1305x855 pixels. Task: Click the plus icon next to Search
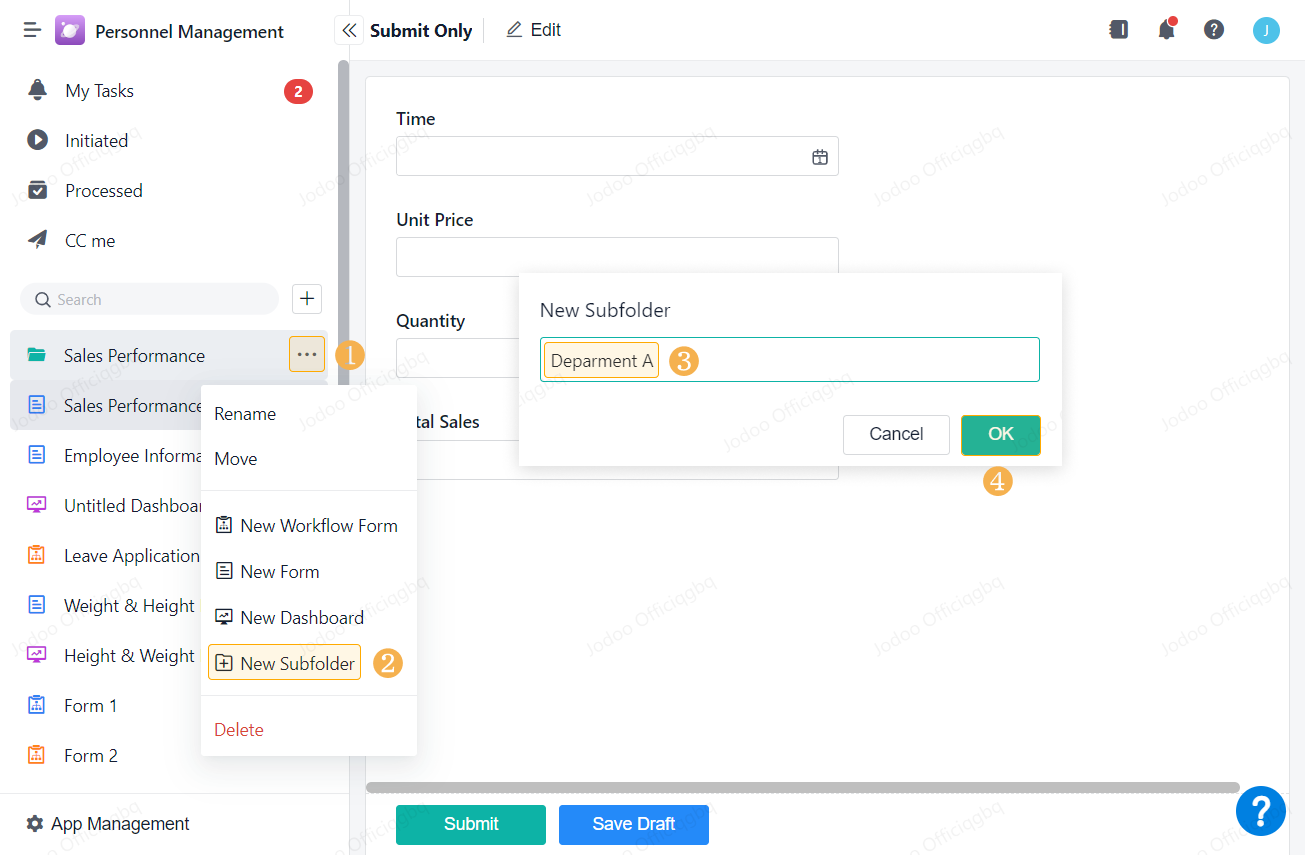(x=306, y=298)
